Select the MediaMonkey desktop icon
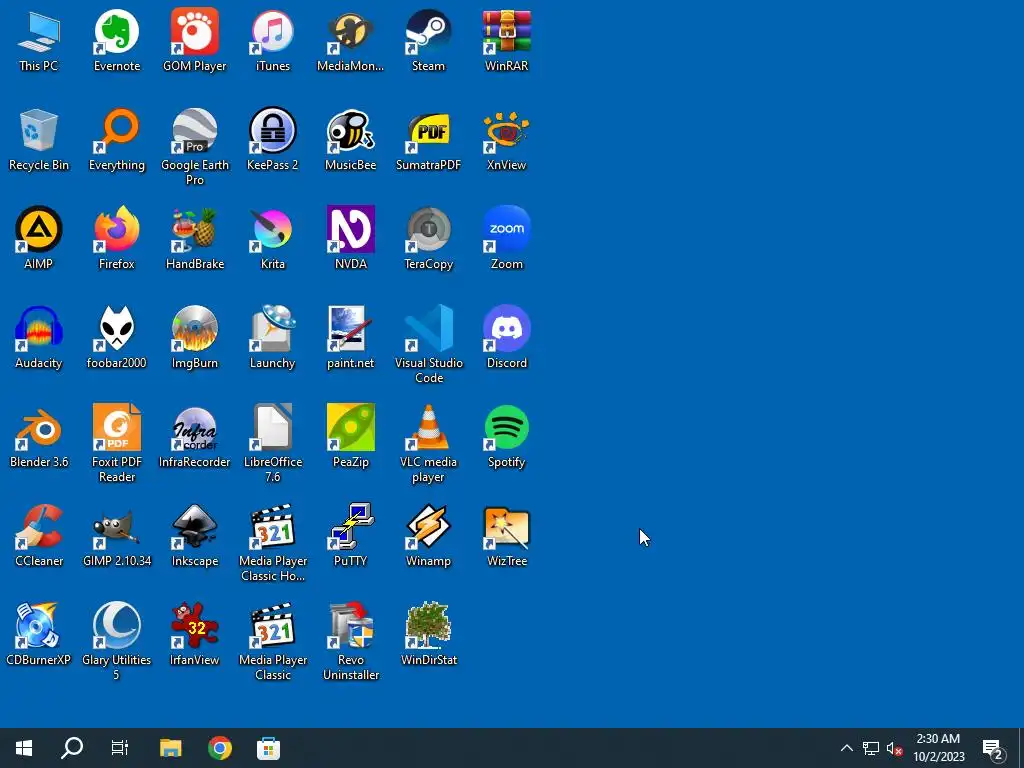This screenshot has height=768, width=1024. 351,31
